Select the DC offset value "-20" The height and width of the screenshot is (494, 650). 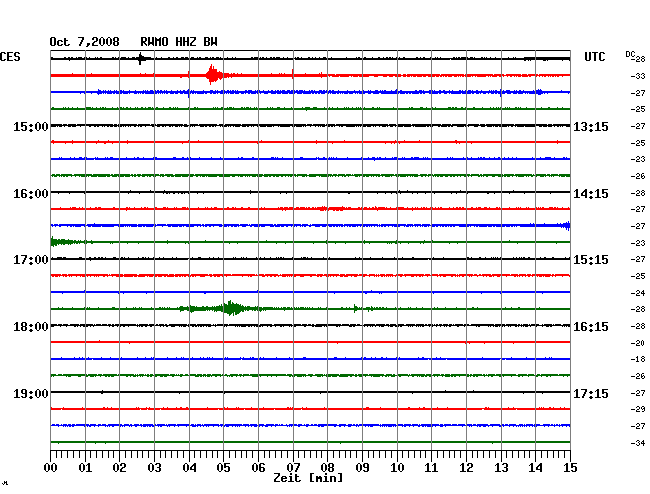coord(638,343)
